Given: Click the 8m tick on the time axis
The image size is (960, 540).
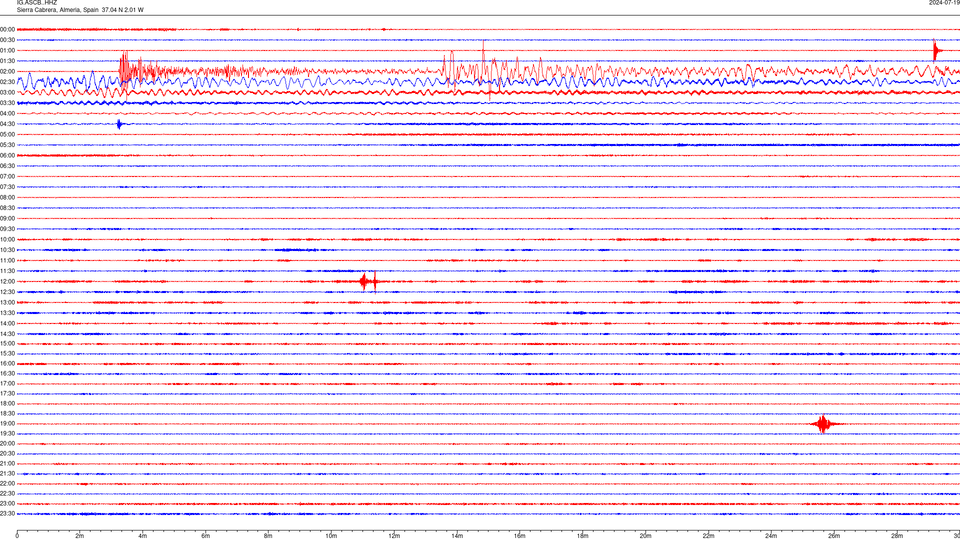Looking at the screenshot, I should 268,536.
